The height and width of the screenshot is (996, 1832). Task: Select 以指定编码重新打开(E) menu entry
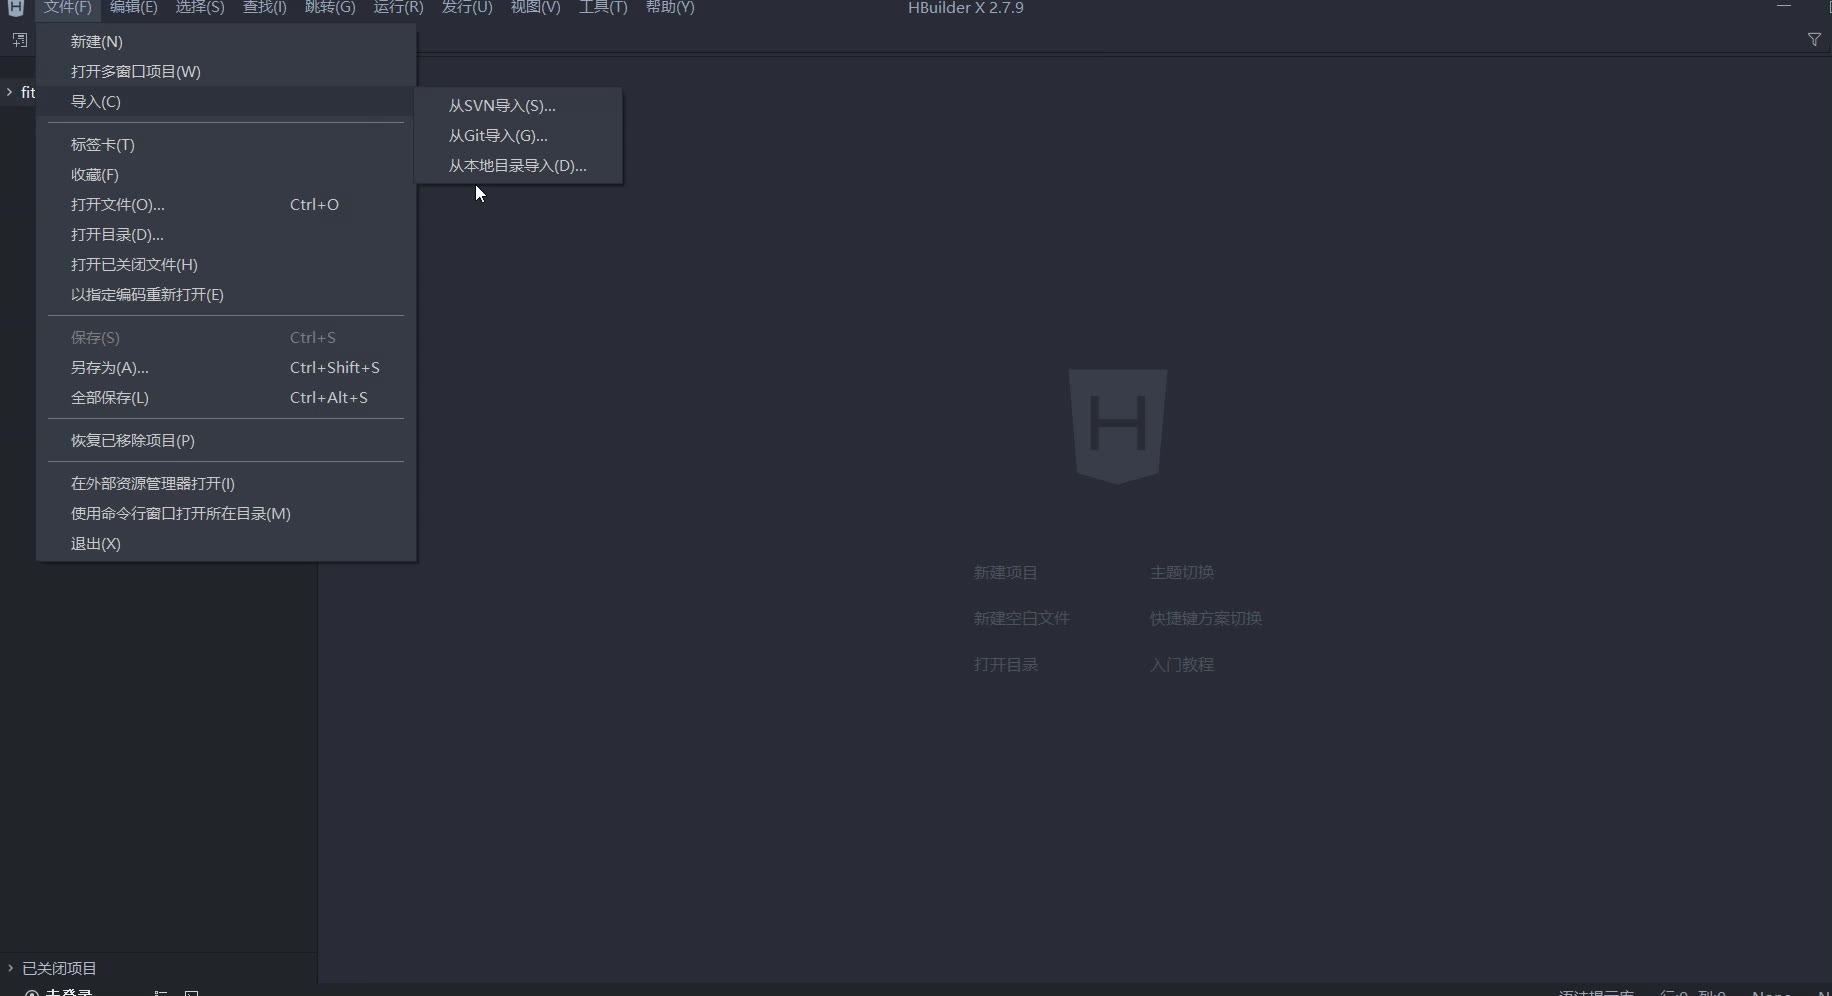coord(226,295)
